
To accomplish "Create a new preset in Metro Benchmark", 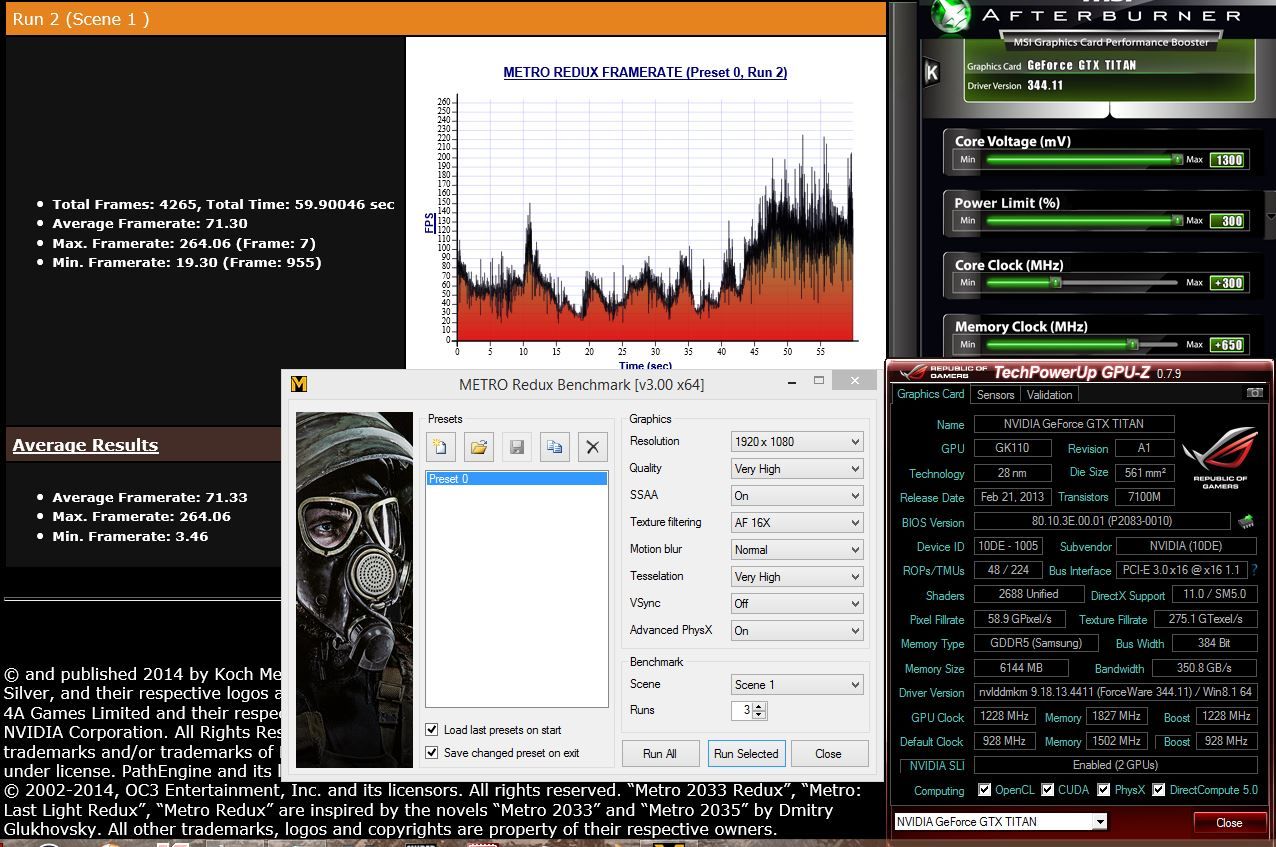I will click(x=441, y=447).
